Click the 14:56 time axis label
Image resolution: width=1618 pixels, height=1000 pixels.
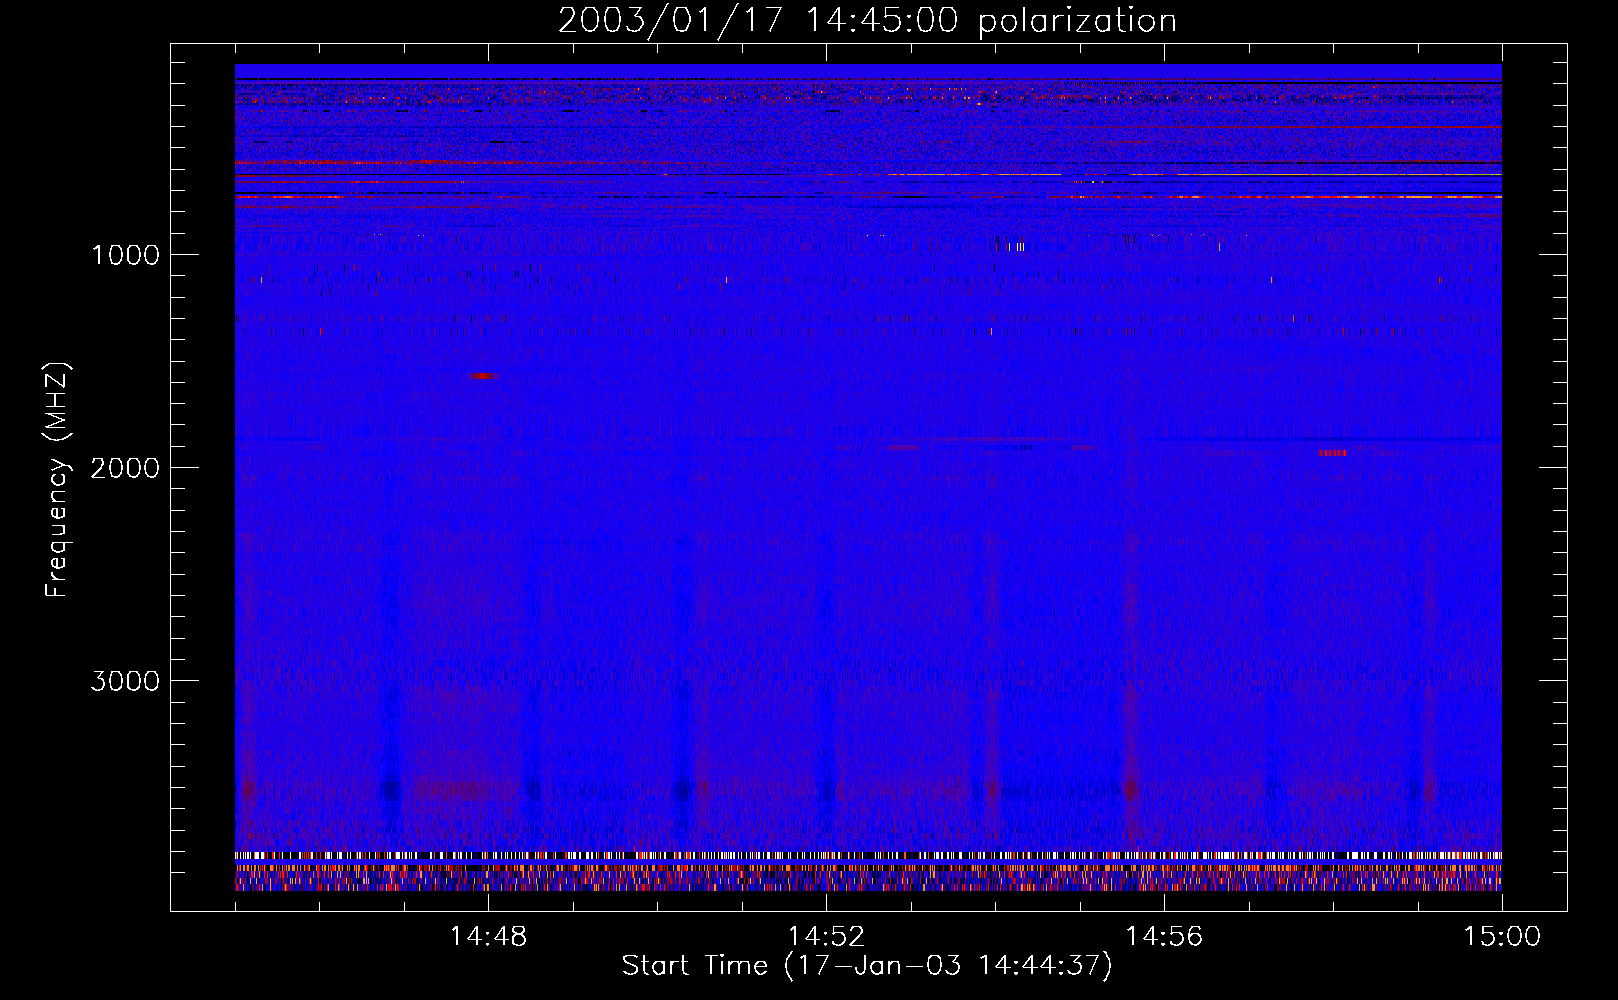[x=1164, y=937]
